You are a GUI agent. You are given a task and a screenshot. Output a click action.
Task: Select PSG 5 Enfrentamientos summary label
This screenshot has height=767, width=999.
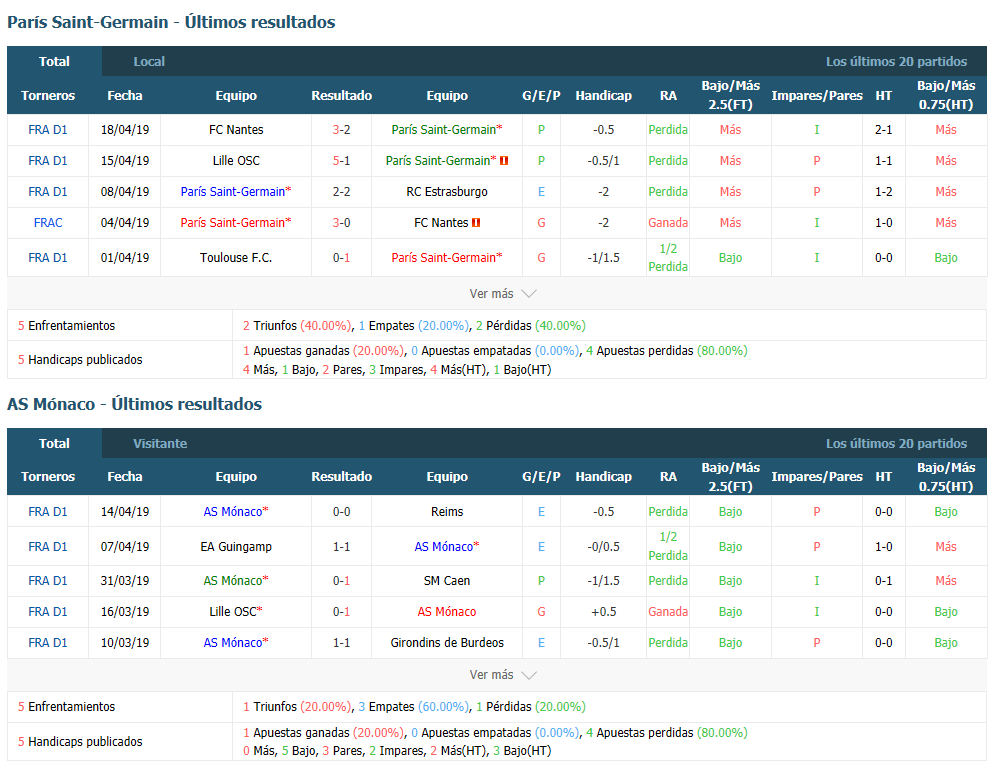[x=66, y=326]
